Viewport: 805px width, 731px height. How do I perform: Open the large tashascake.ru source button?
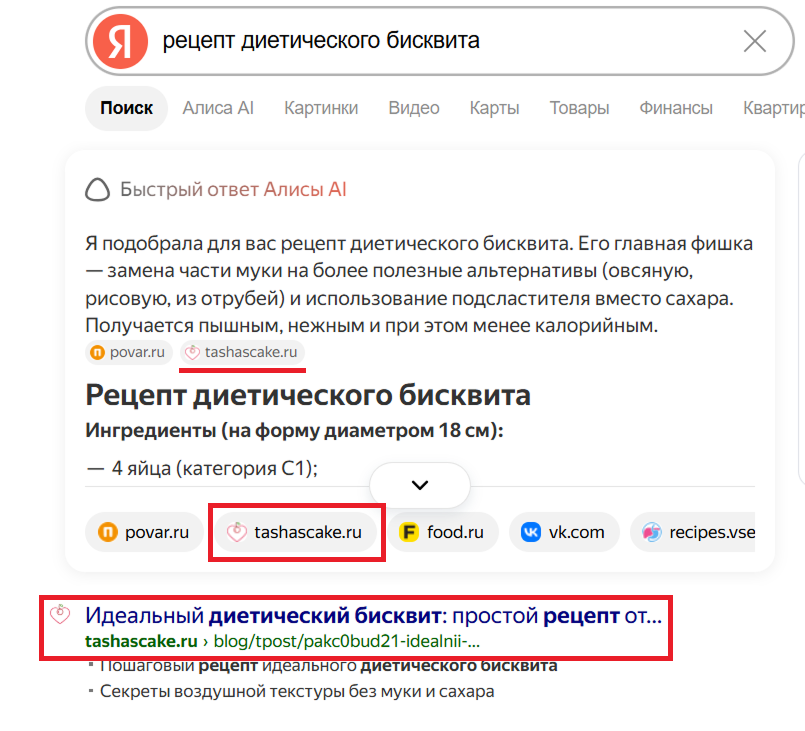296,532
